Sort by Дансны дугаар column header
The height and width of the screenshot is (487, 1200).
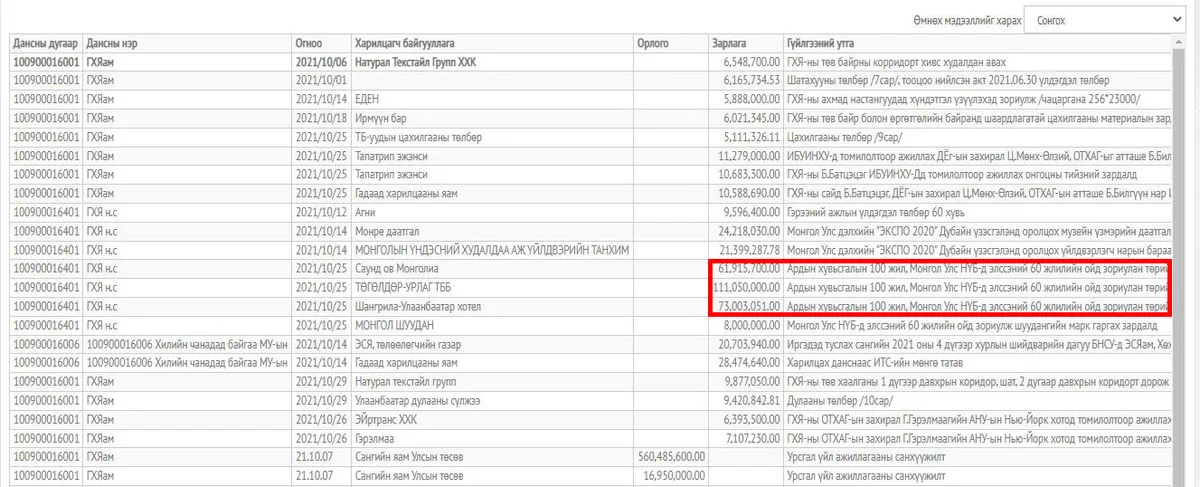click(x=46, y=44)
